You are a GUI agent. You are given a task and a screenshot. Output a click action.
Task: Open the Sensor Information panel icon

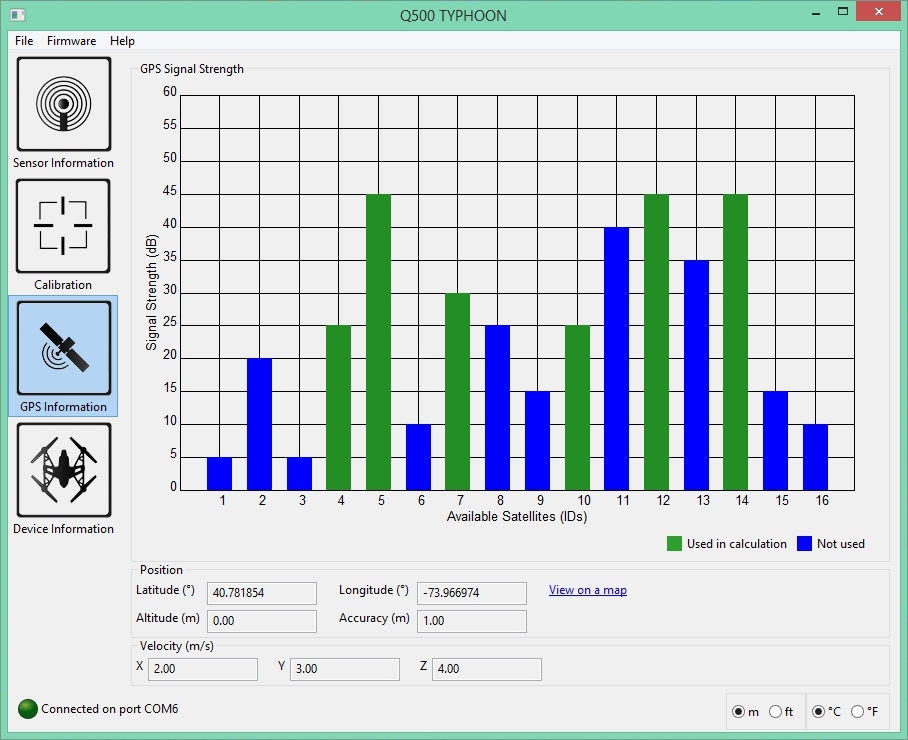pos(64,104)
